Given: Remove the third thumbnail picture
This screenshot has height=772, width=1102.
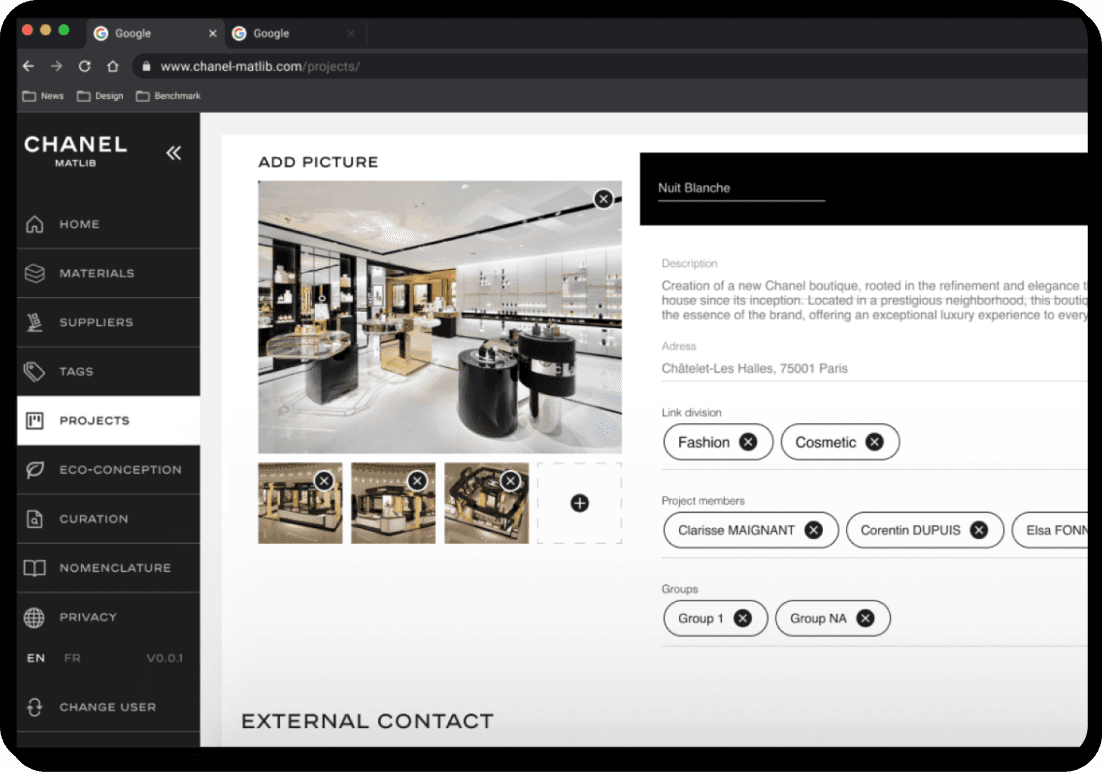Looking at the screenshot, I should [x=511, y=481].
